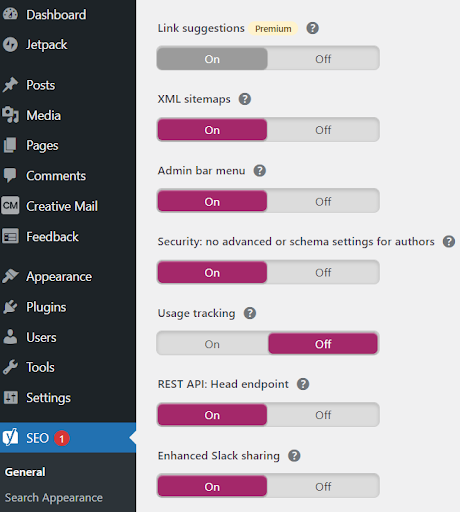The width and height of the screenshot is (460, 512).
Task: Select On for Link suggestions
Action: point(212,59)
